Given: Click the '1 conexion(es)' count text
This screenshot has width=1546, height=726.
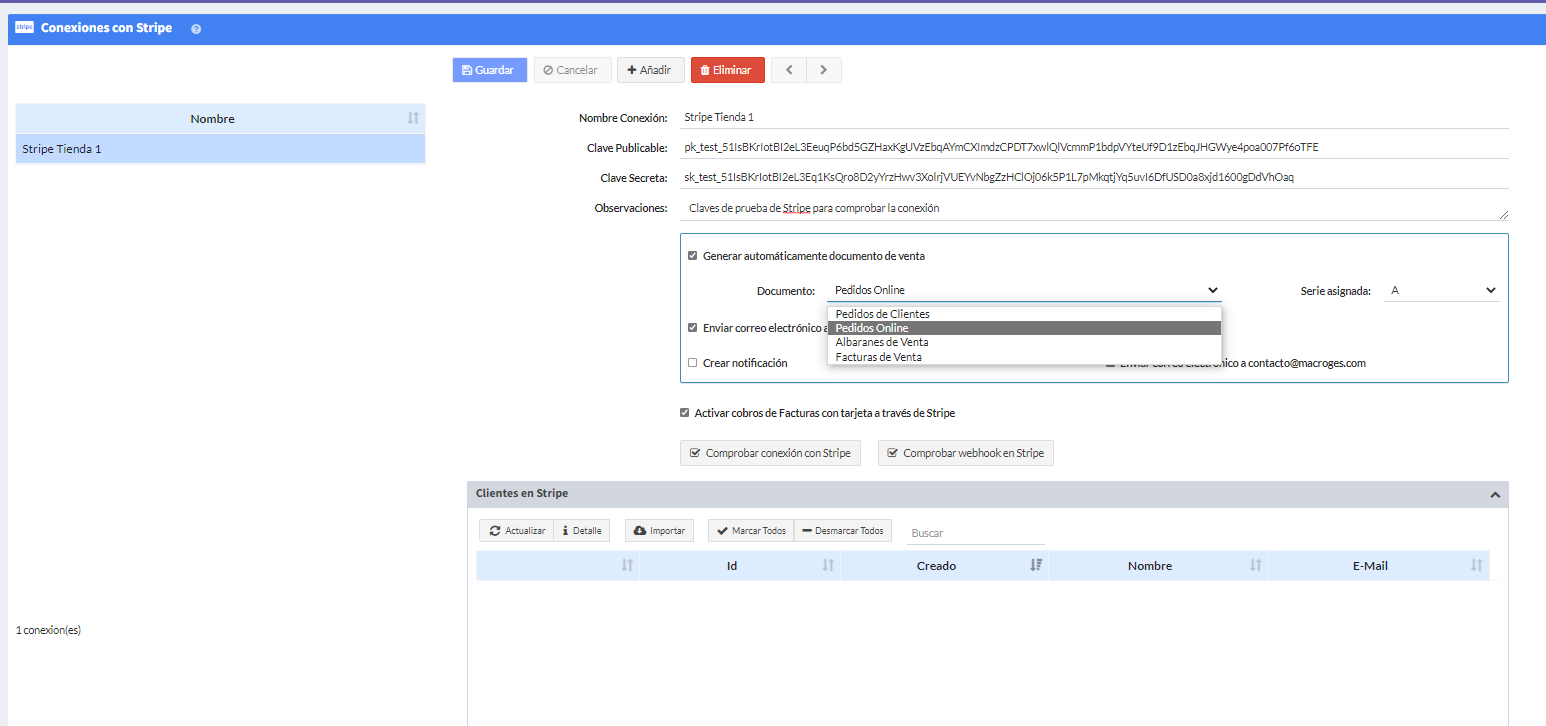Looking at the screenshot, I should pyautogui.click(x=48, y=630).
